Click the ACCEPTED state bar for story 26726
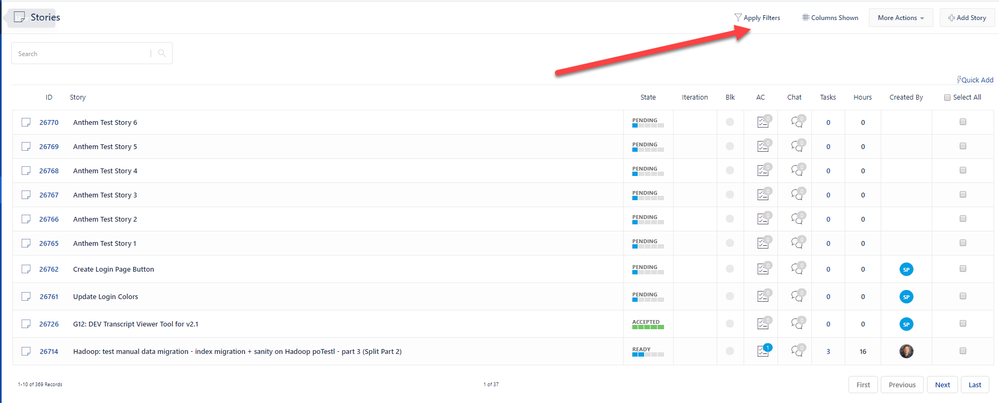999x403 pixels. click(x=648, y=324)
